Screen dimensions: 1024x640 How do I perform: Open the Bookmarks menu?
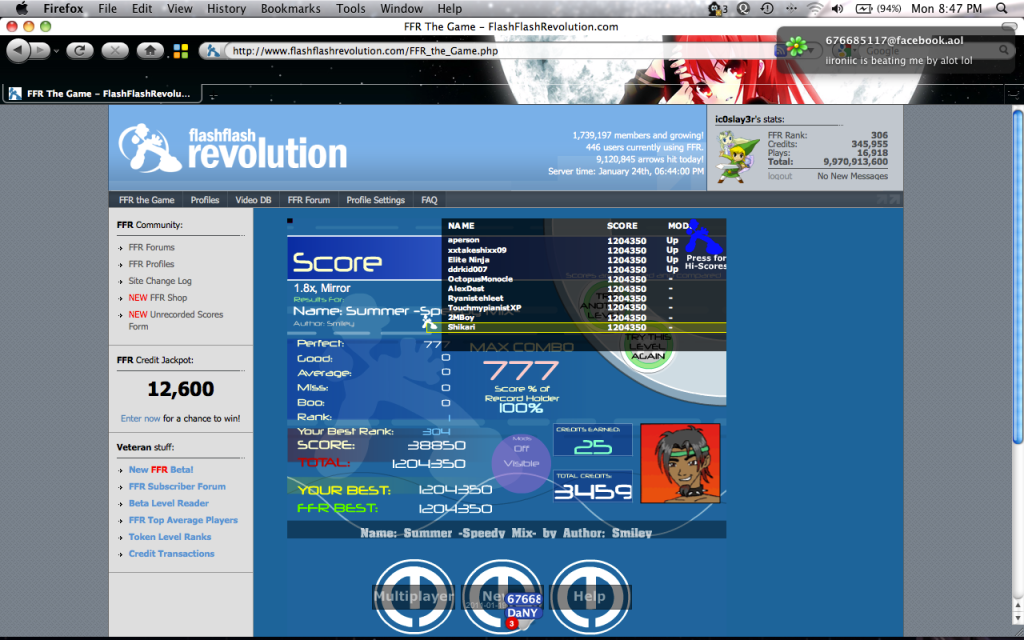pos(290,9)
